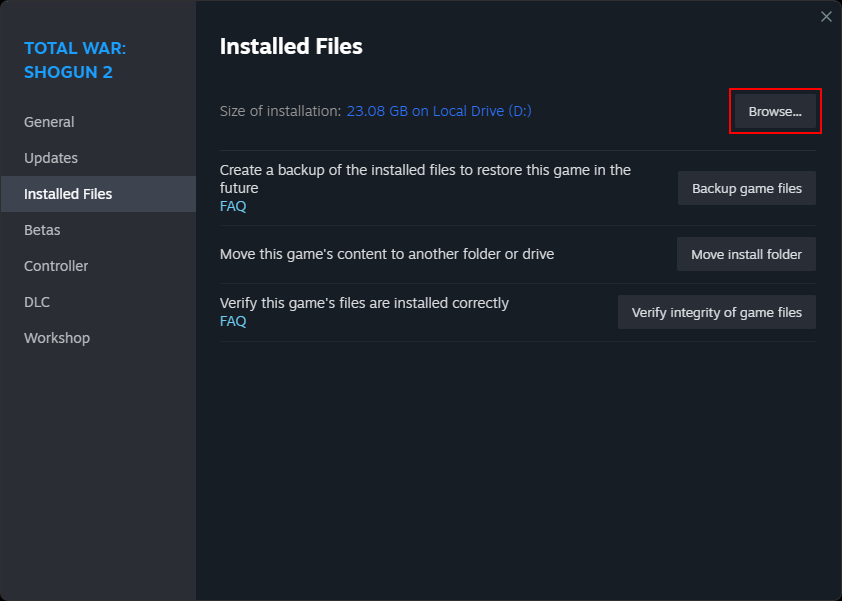This screenshot has width=842, height=601.
Task: Click the 23.08 GB on Local Drive link
Action: [x=439, y=111]
